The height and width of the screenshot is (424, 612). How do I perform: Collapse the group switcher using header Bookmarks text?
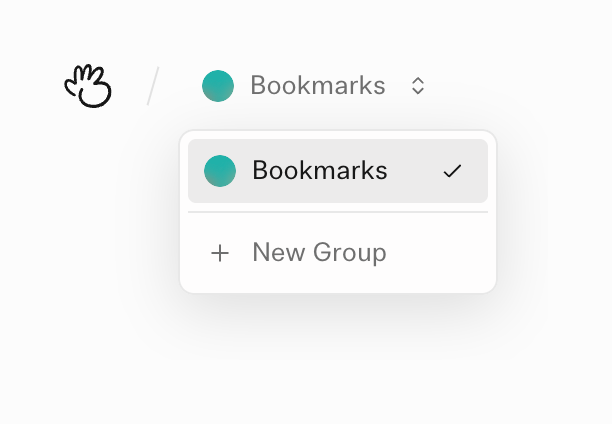coord(317,86)
